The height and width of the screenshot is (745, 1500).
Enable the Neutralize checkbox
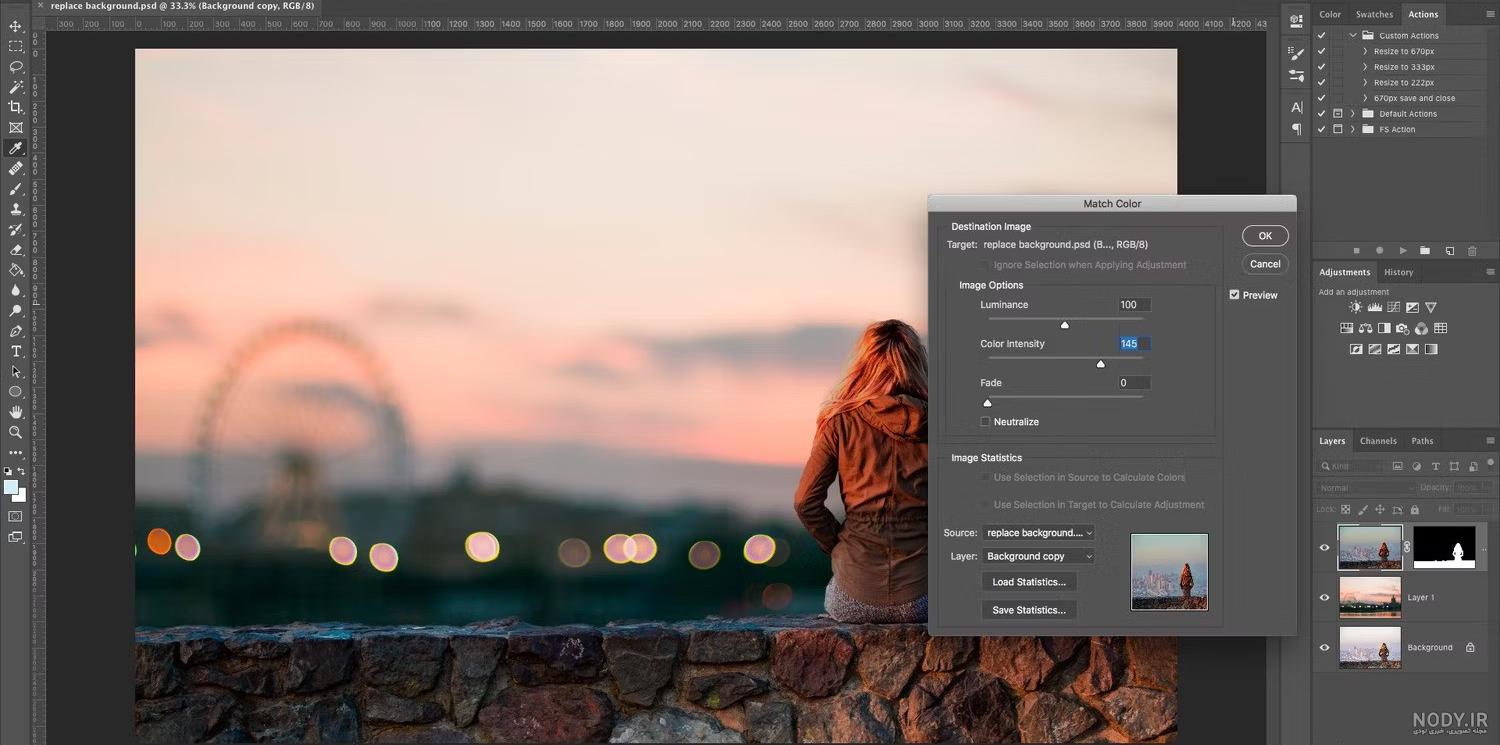point(985,422)
